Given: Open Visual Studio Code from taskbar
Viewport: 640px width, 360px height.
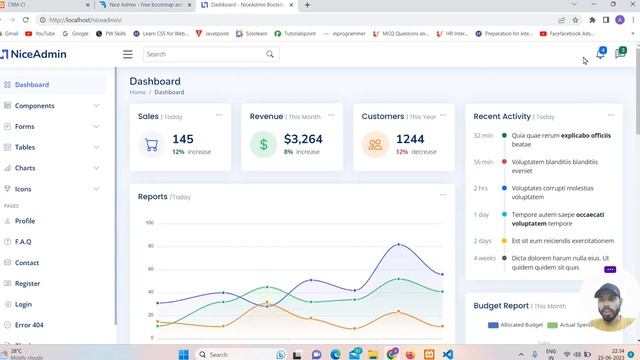Looking at the screenshot, I should [x=448, y=354].
